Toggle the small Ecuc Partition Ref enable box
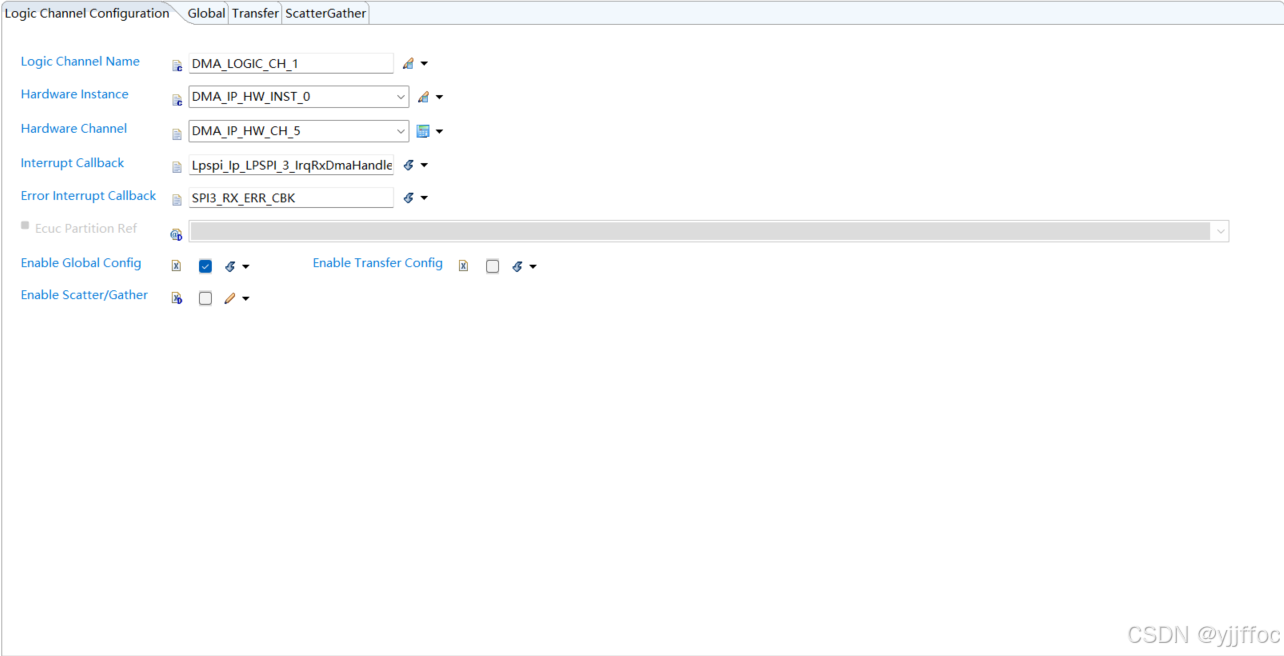The image size is (1284, 656). coord(25,226)
